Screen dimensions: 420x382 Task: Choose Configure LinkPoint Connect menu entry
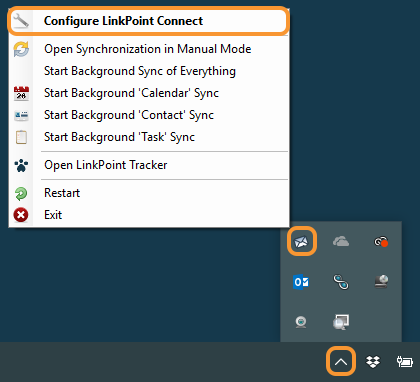tap(149, 21)
